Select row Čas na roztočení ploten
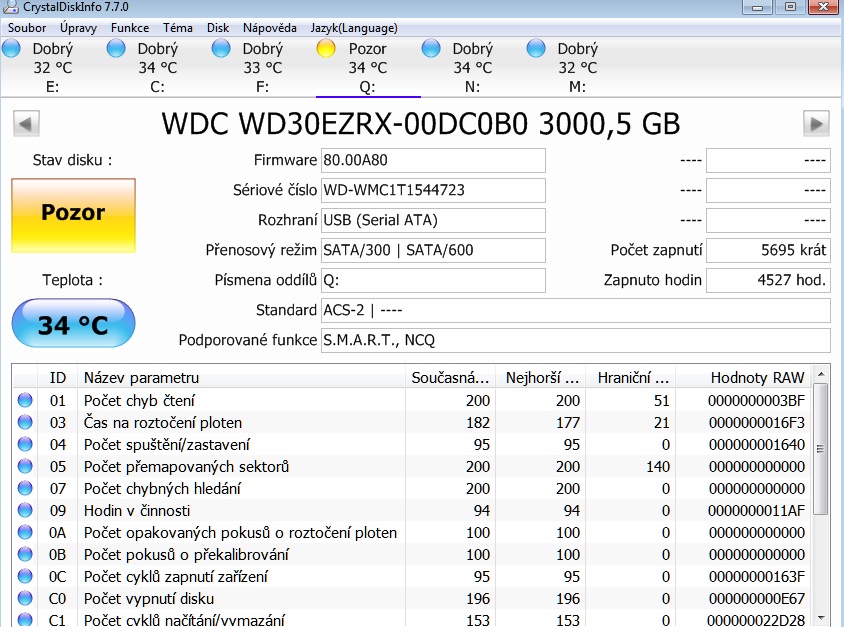 (412, 422)
